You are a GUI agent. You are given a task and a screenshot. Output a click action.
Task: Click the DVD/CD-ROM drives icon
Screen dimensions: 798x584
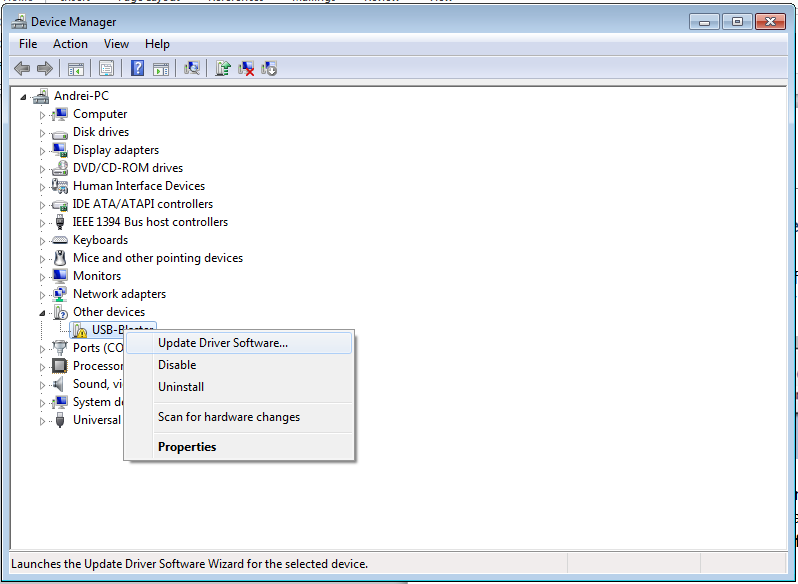click(x=60, y=168)
